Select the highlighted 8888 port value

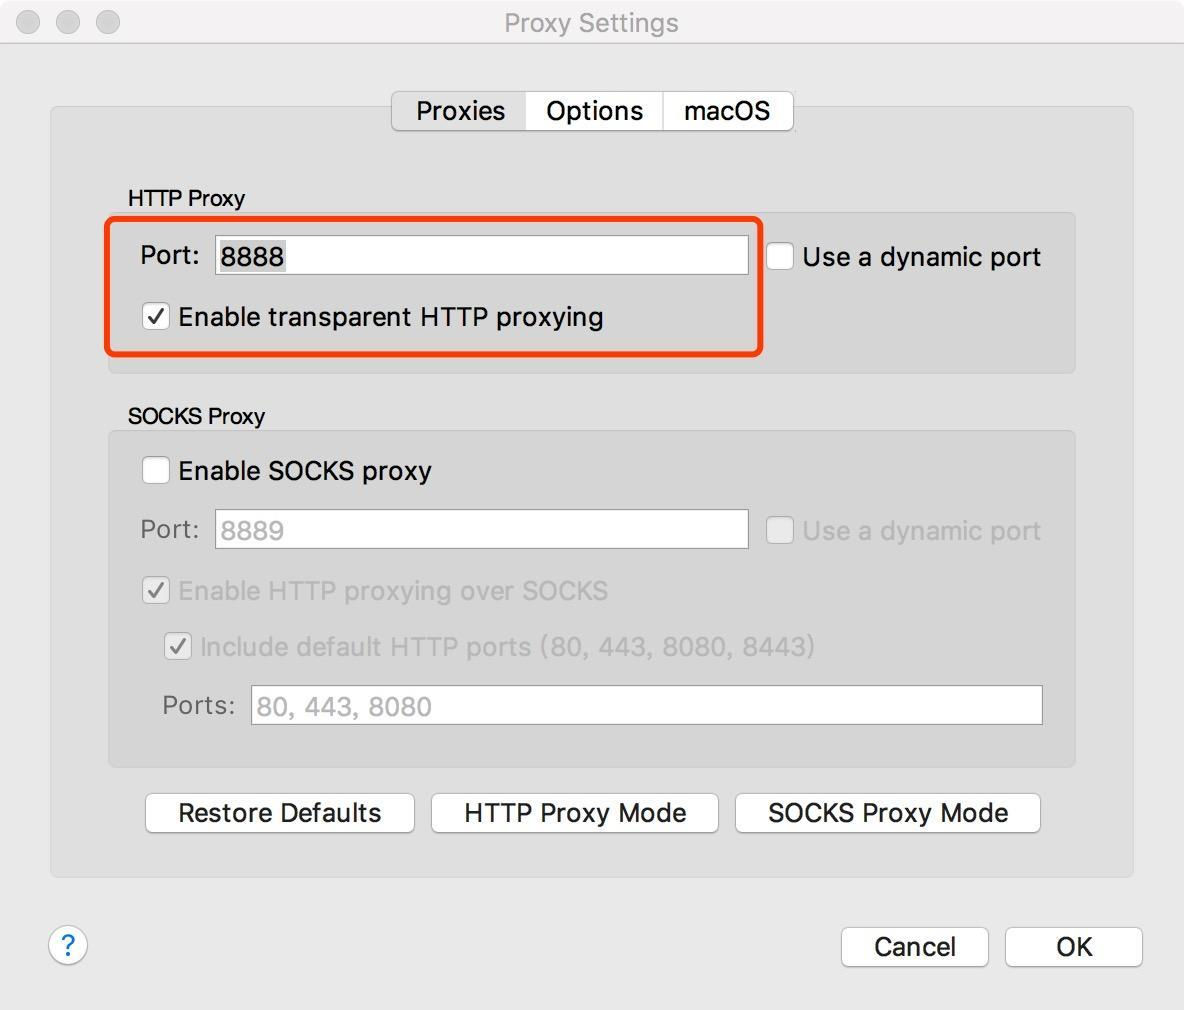coord(250,255)
